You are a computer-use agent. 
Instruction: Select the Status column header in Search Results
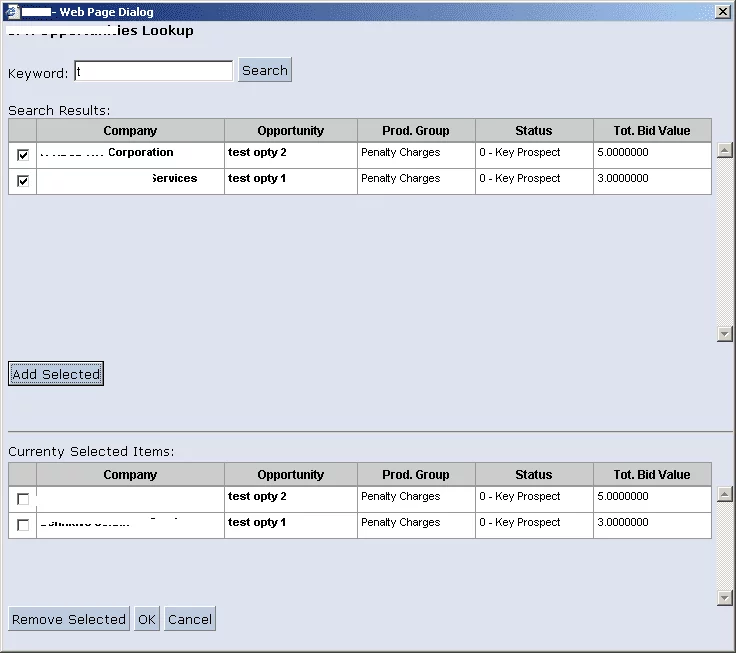tap(533, 131)
